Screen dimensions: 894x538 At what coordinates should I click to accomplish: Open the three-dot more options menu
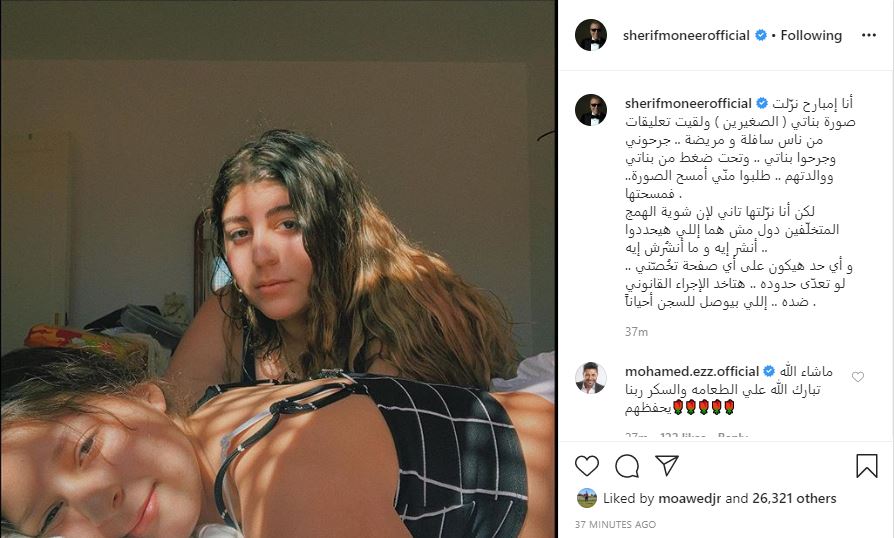point(869,35)
